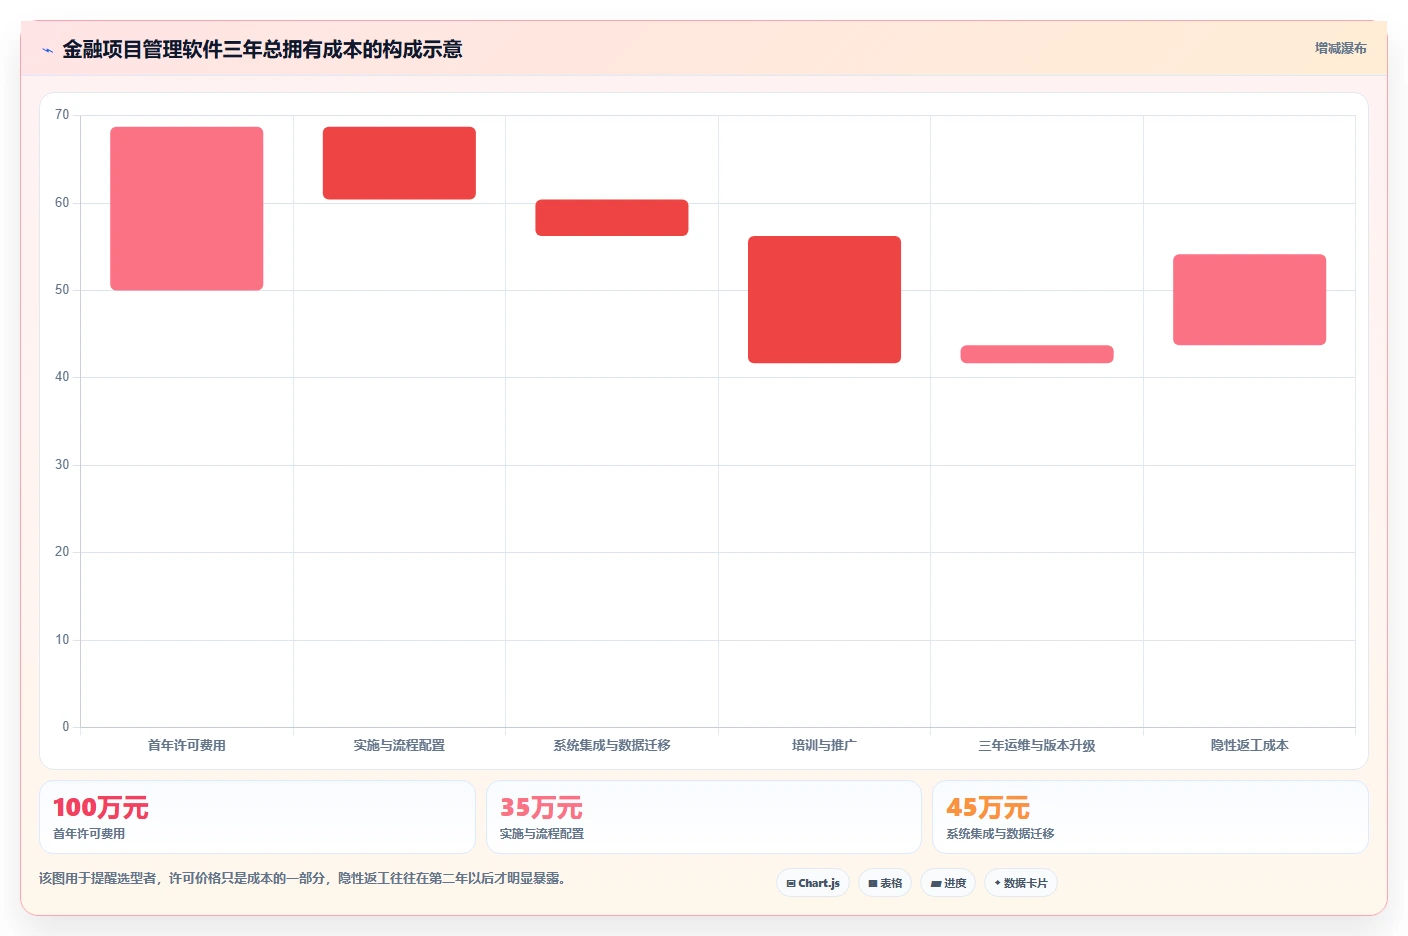Image resolution: width=1408 pixels, height=936 pixels.
Task: Click the thin 三年运维与版本升级 bar
Action: coord(1037,354)
